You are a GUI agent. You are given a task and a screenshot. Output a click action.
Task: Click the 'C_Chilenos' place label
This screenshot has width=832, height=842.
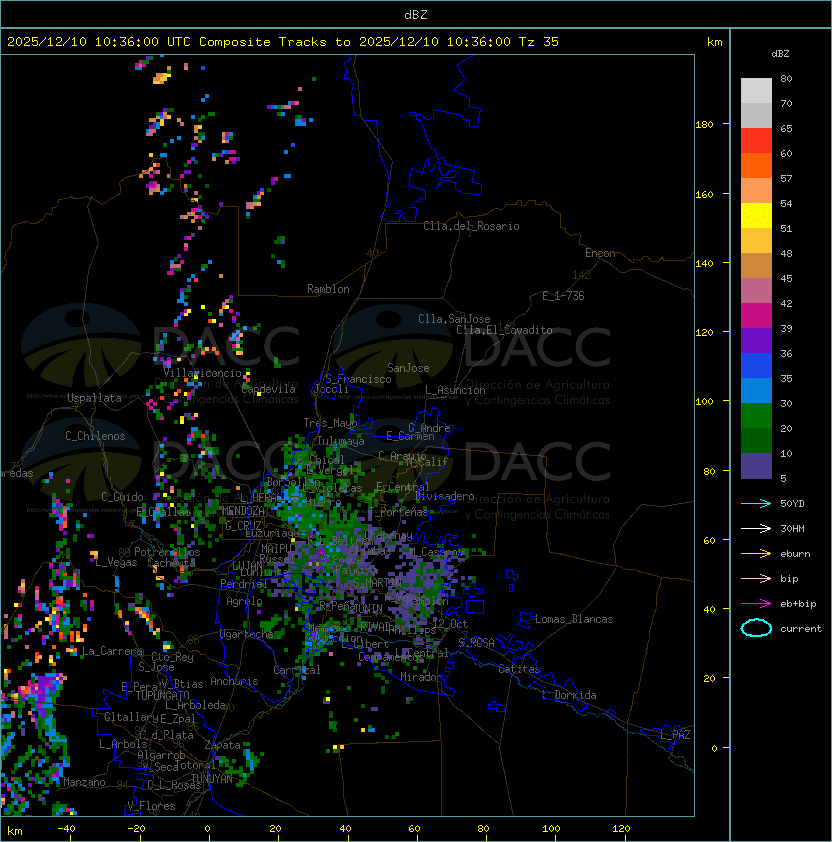click(95, 436)
